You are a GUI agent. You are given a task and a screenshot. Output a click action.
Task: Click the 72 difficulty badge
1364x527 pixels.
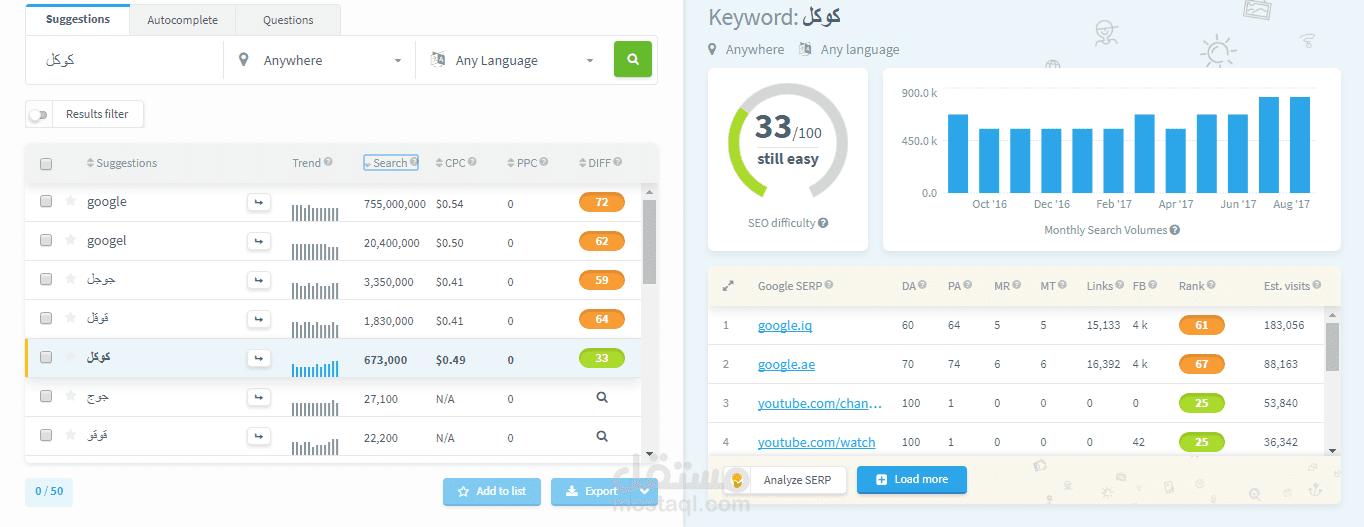[x=602, y=202]
